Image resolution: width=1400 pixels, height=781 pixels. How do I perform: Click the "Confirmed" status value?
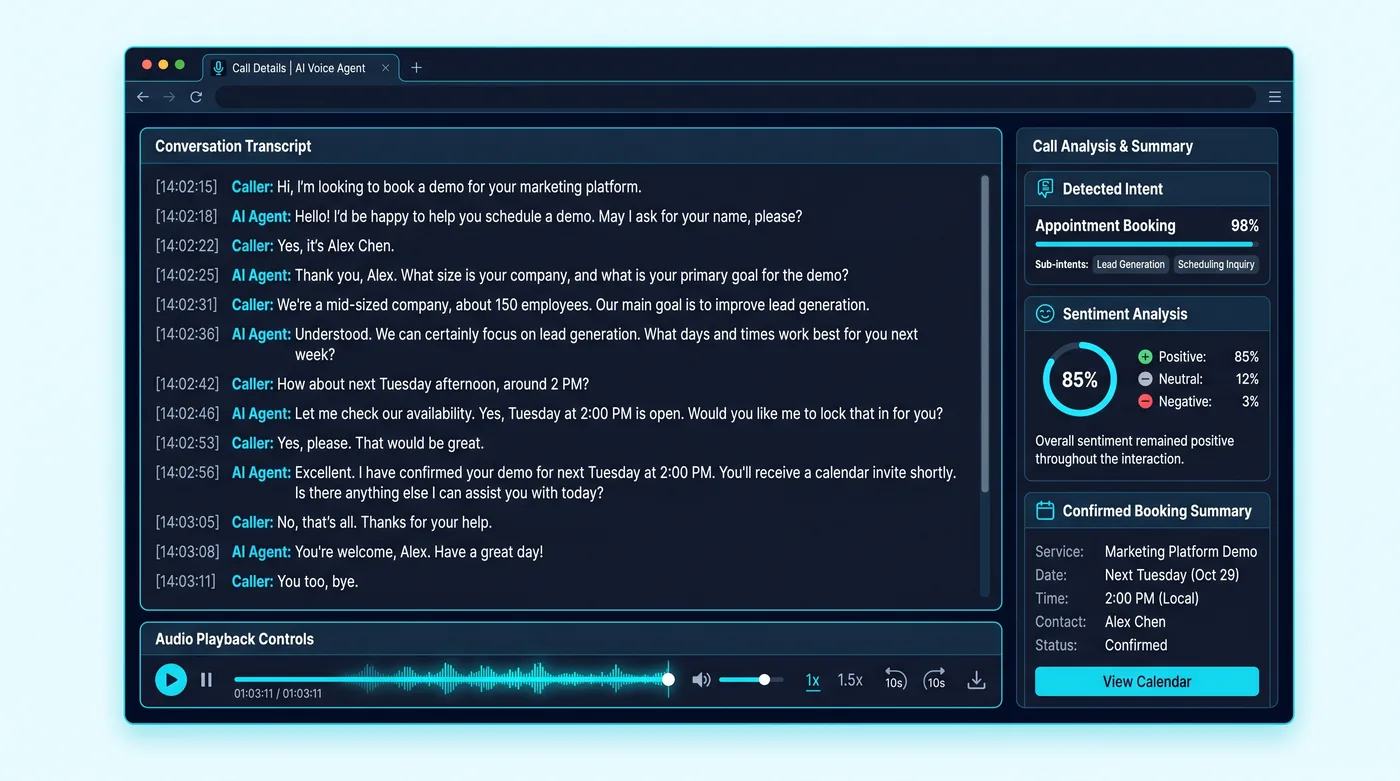[1136, 645]
